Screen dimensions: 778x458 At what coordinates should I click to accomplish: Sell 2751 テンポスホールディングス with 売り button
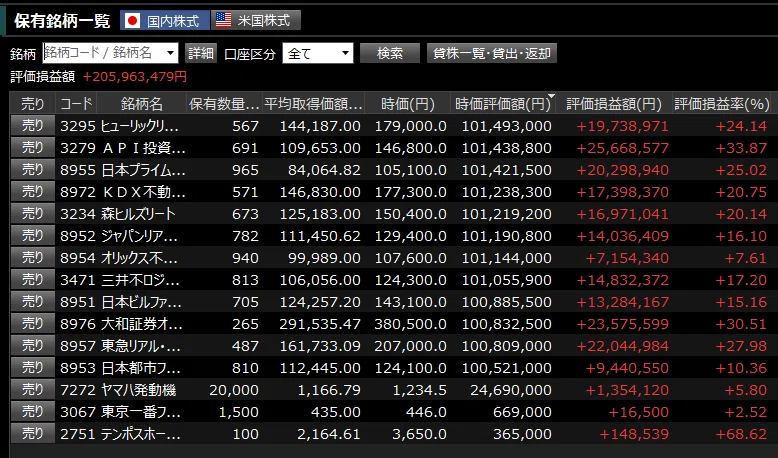(x=33, y=434)
